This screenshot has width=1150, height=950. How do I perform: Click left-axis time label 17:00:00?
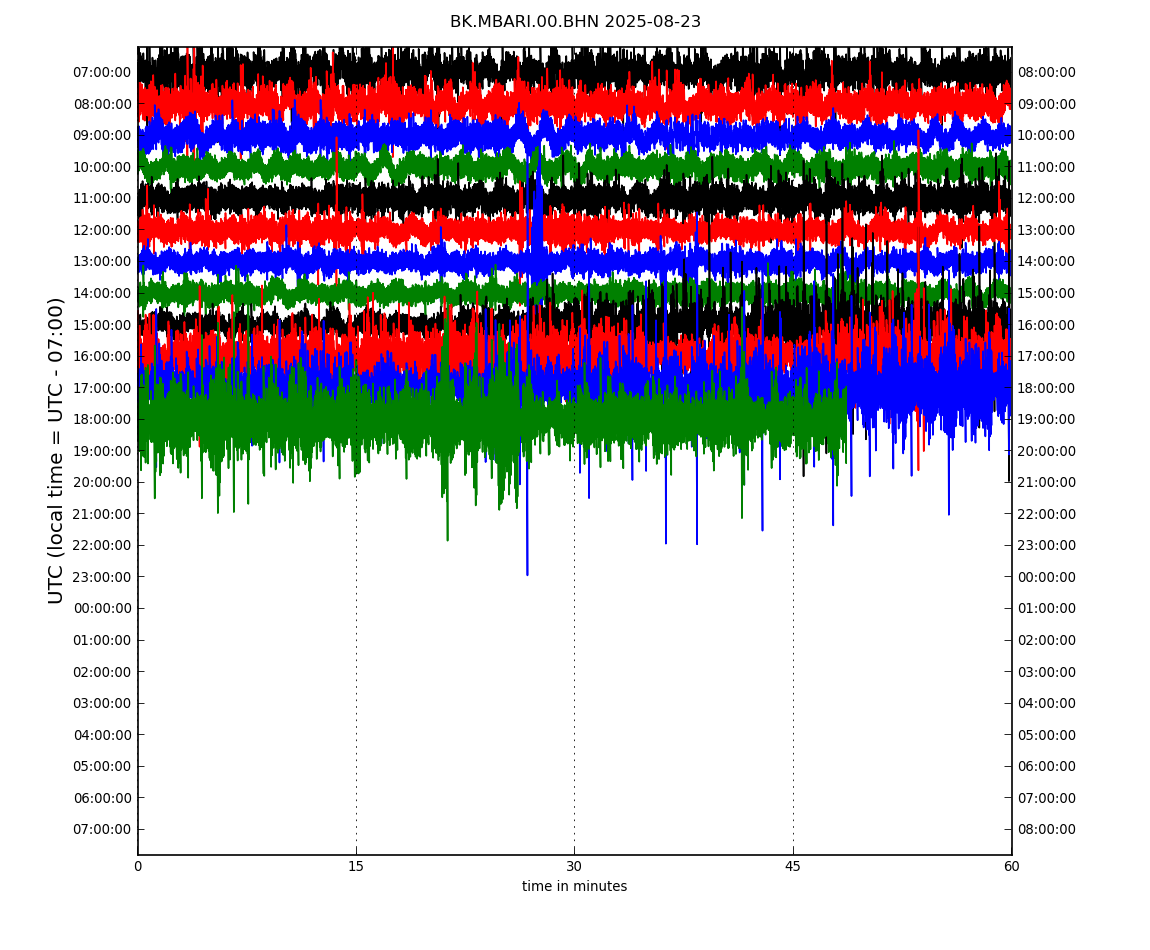tap(102, 388)
